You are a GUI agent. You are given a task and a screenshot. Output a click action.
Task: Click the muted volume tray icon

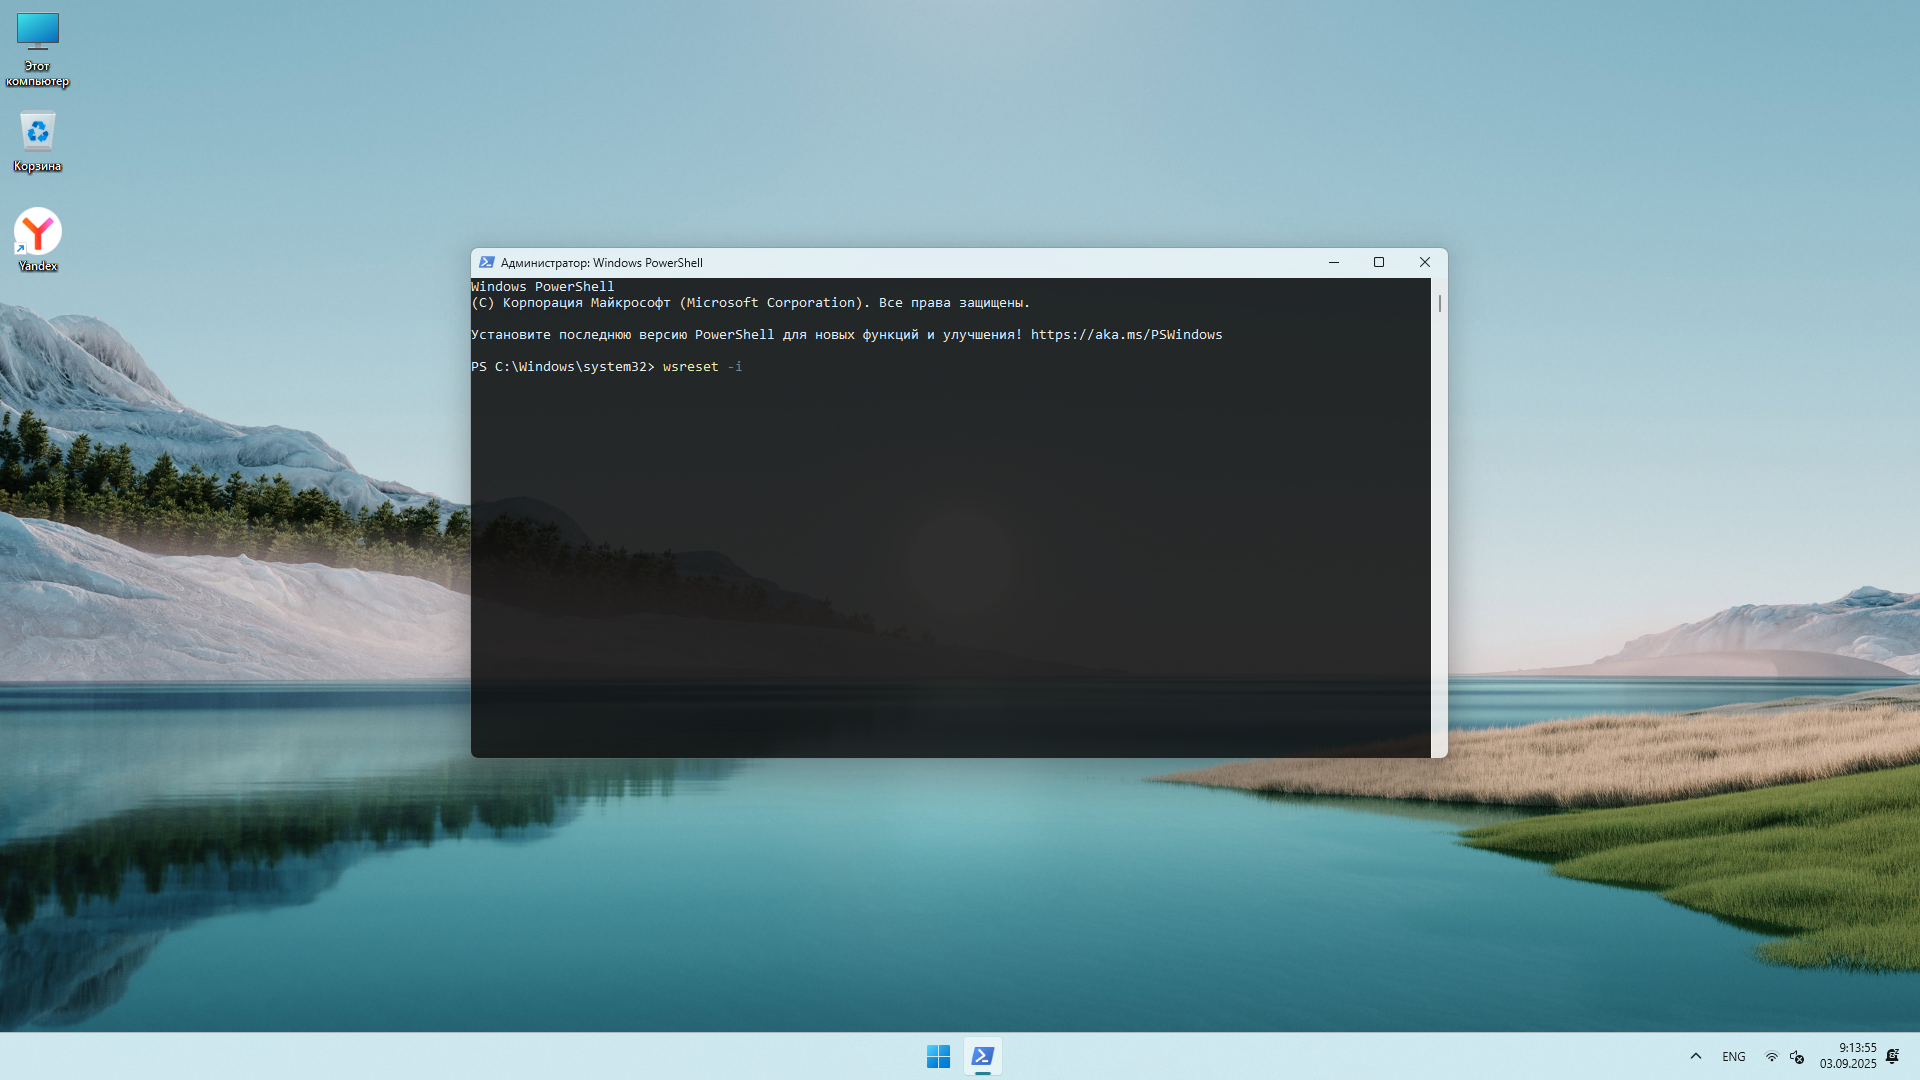[1797, 1057]
